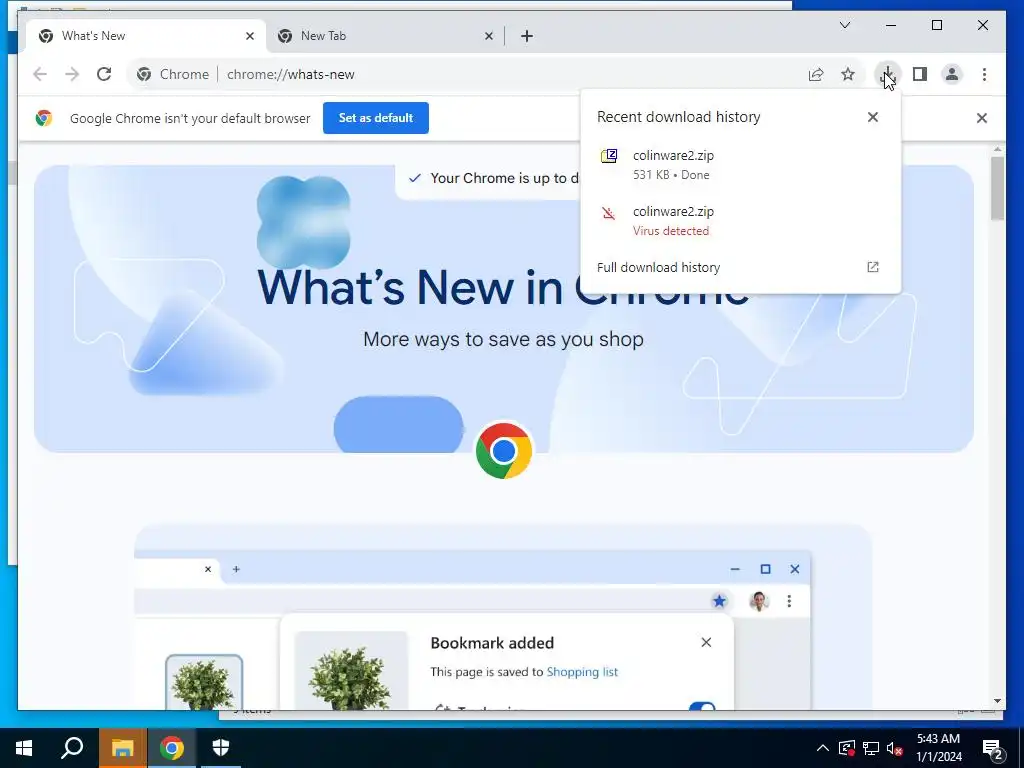This screenshot has height=768, width=1024.
Task: Click the forward navigation arrow
Action: 72,74
